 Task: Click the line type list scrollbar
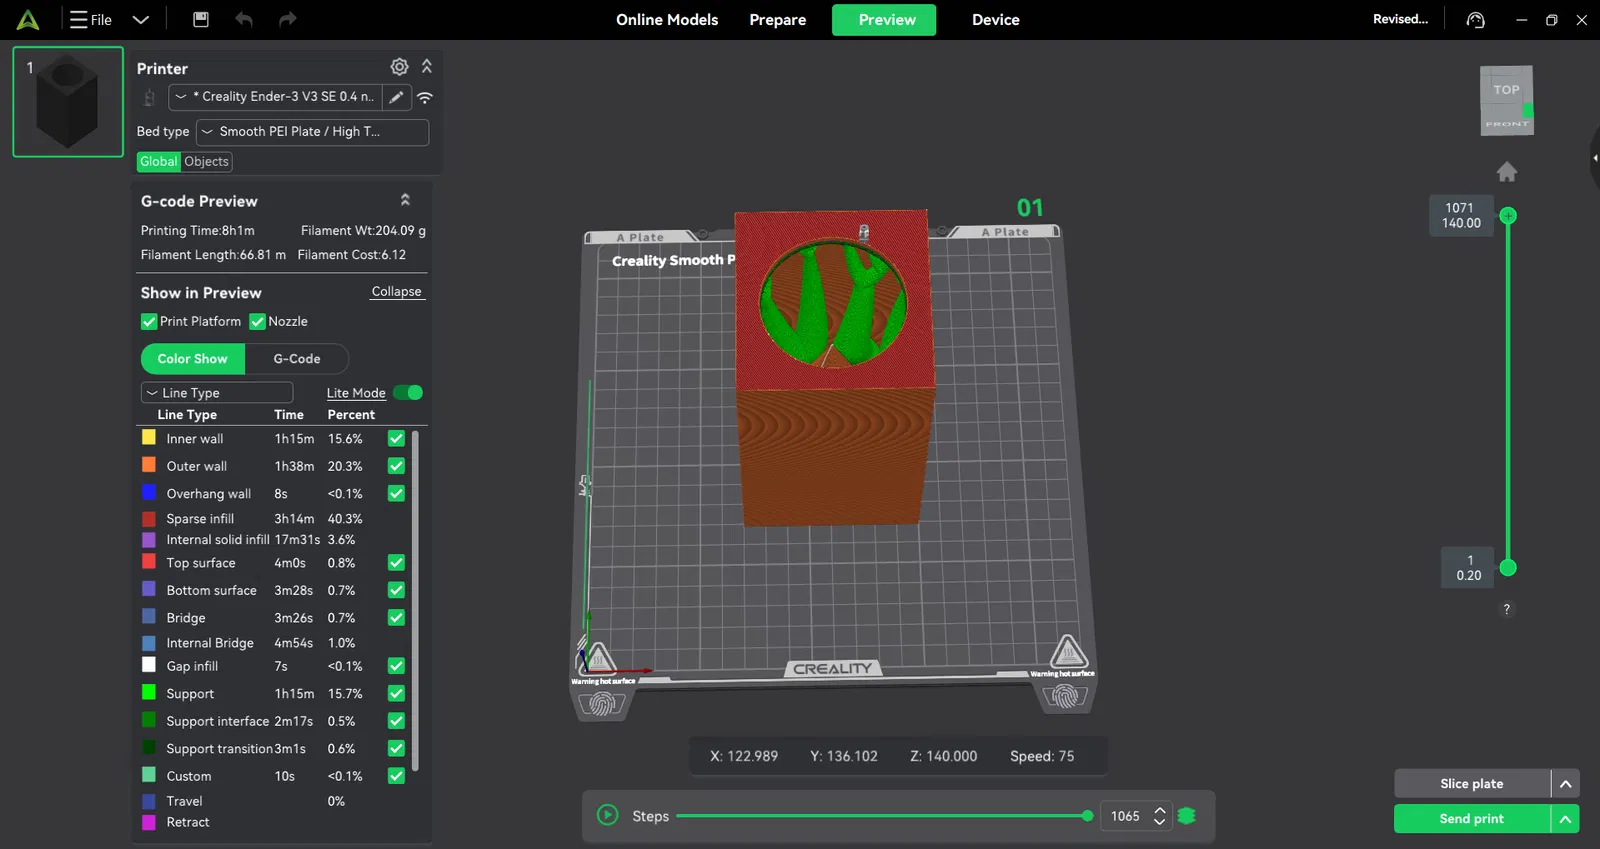pyautogui.click(x=415, y=600)
